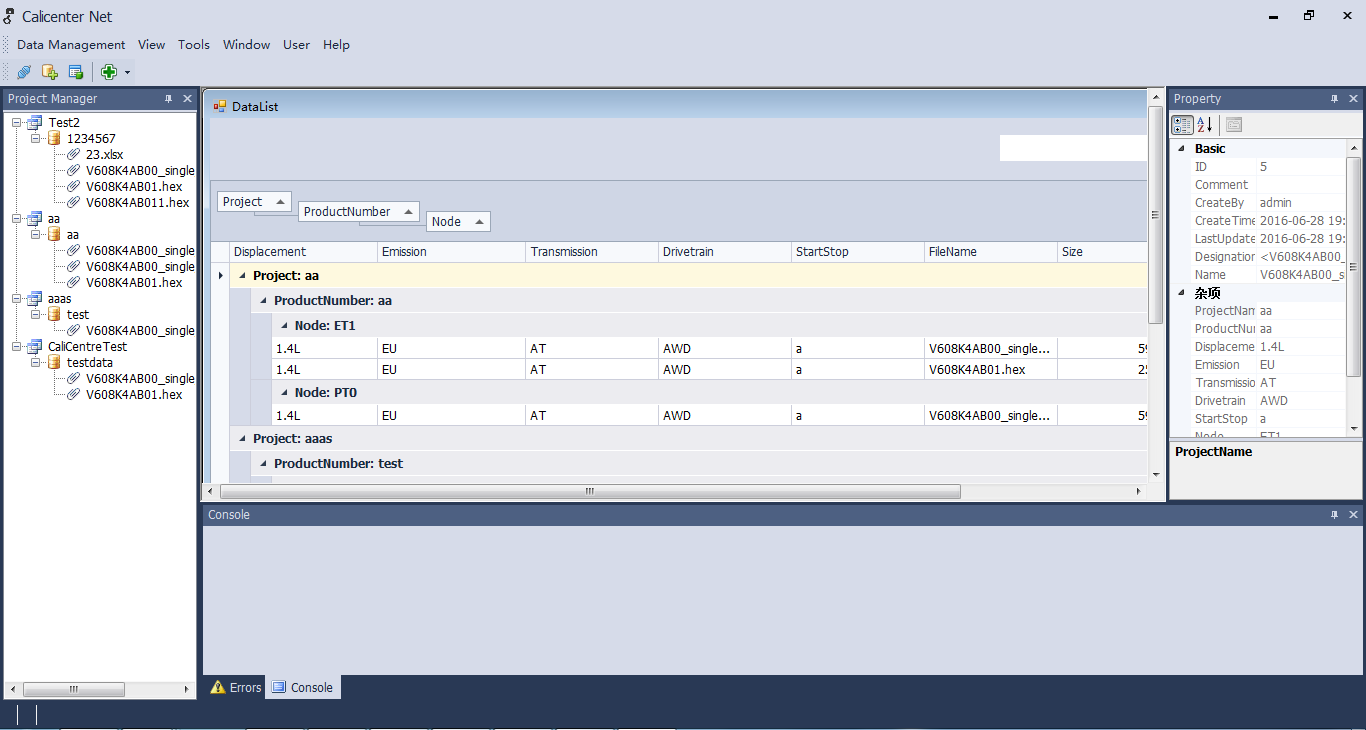Sort properties alphabetically with A-Z icon
The image size is (1366, 730).
pos(1205,125)
